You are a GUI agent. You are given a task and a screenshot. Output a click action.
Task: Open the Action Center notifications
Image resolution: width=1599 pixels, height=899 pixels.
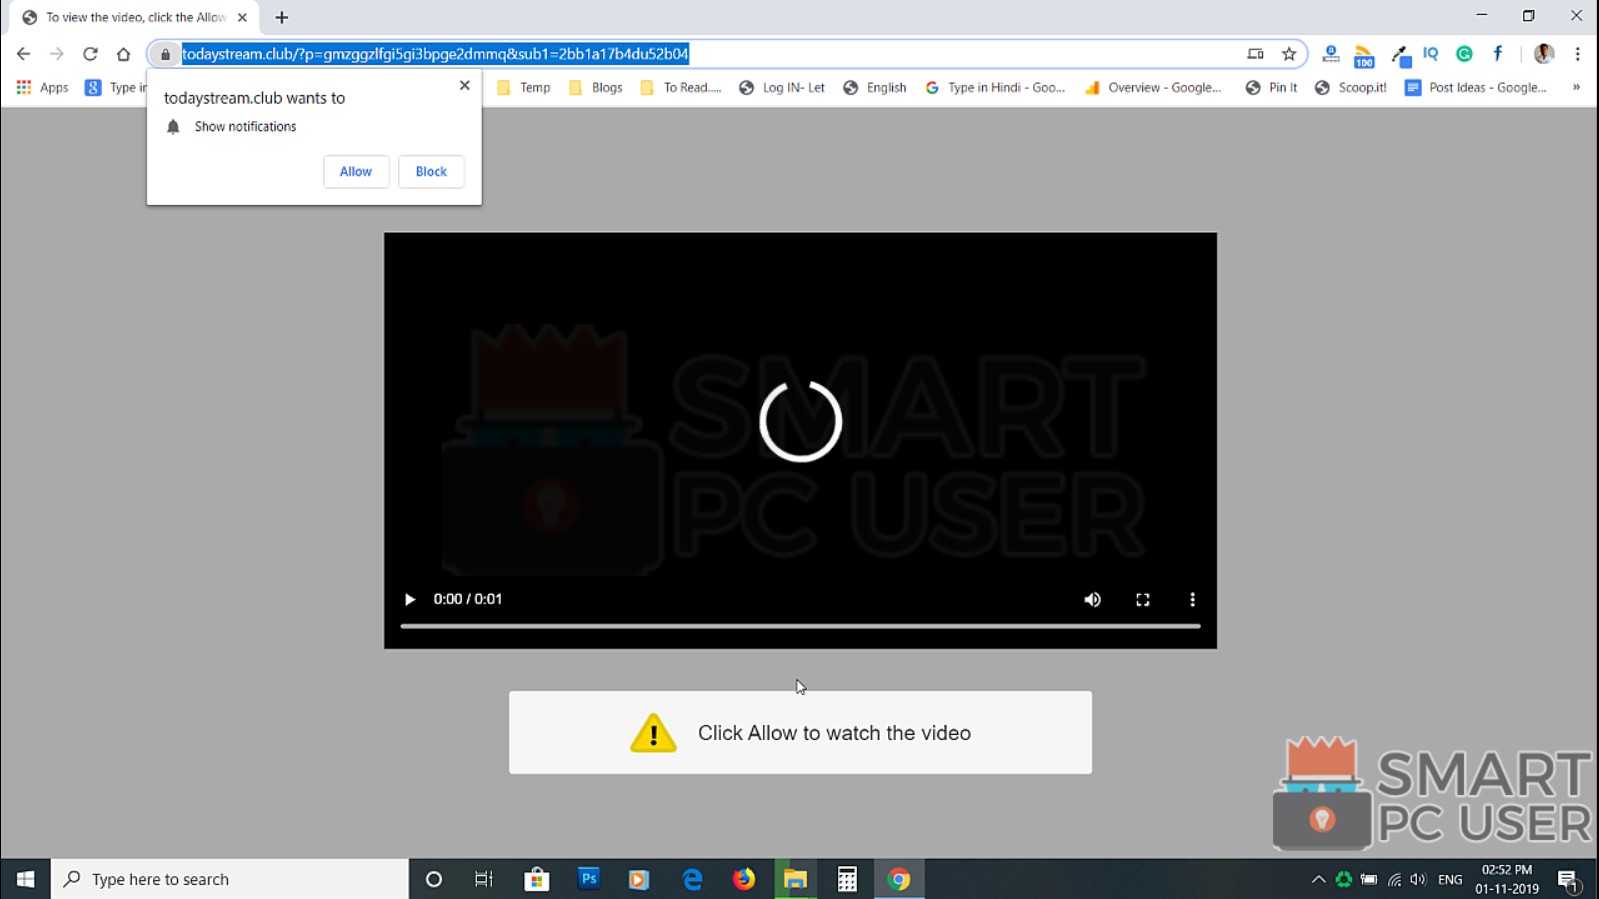point(1568,879)
